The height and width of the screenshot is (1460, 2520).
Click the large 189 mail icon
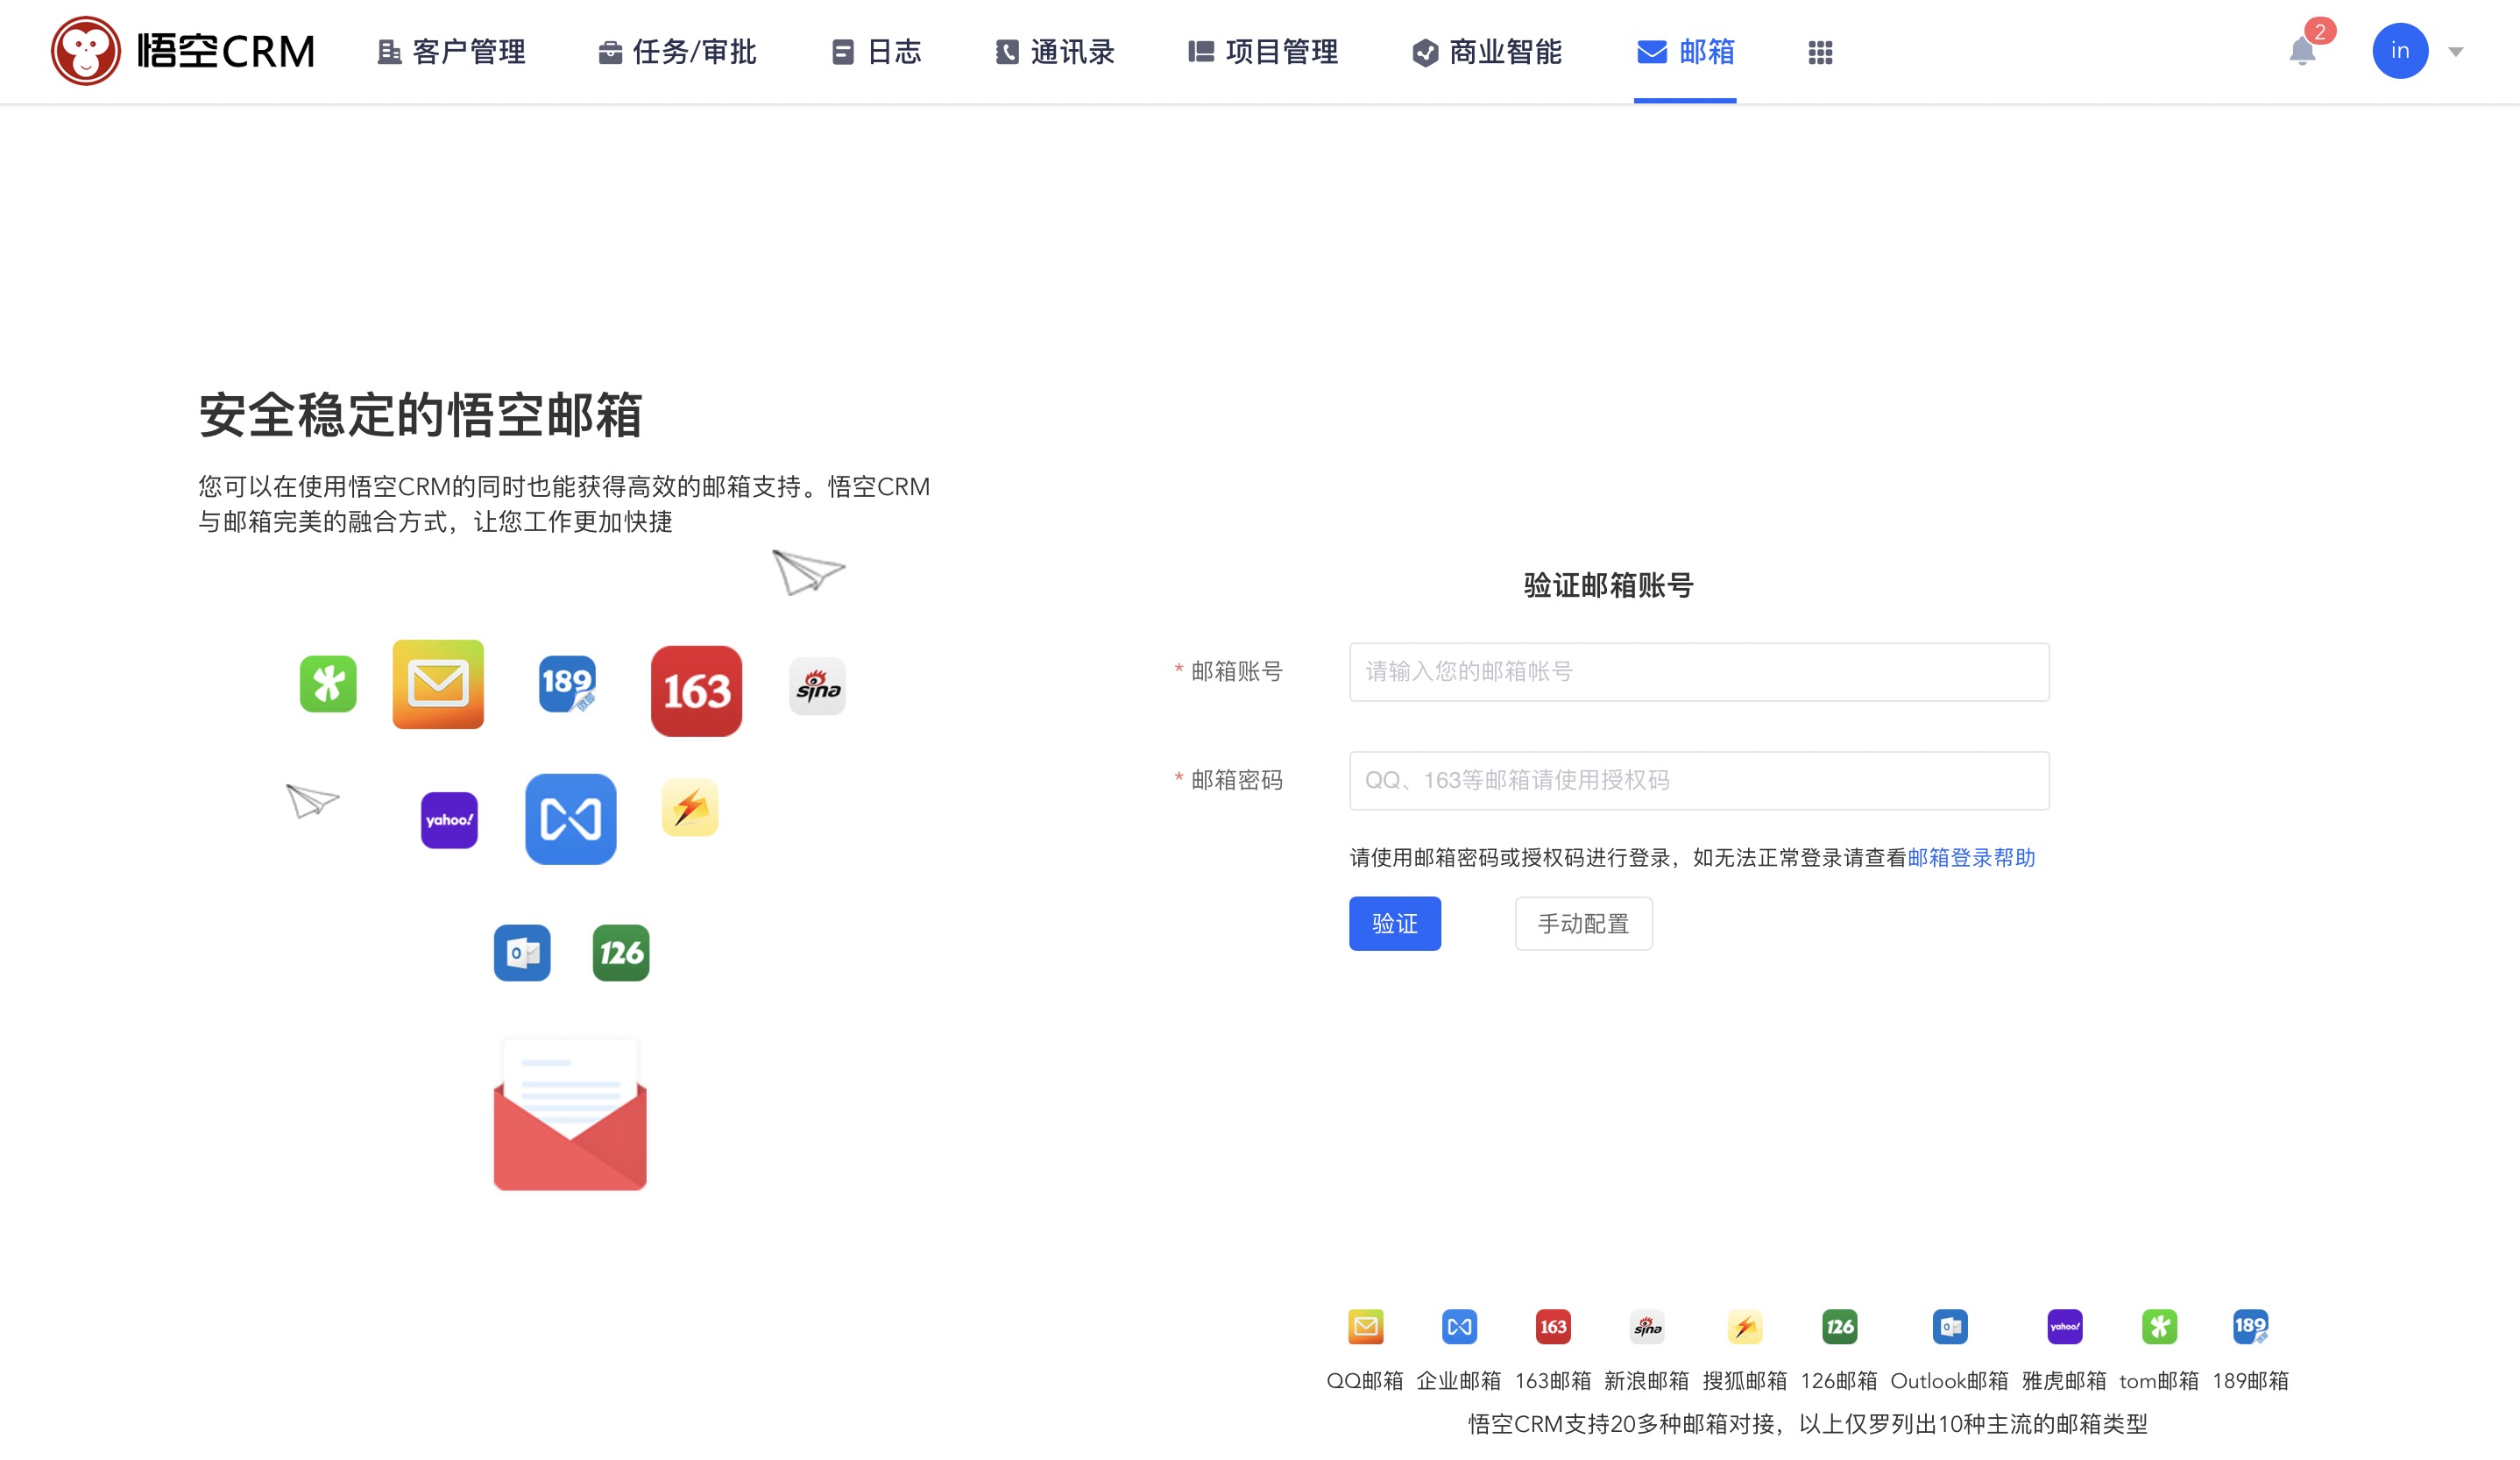pos(567,684)
